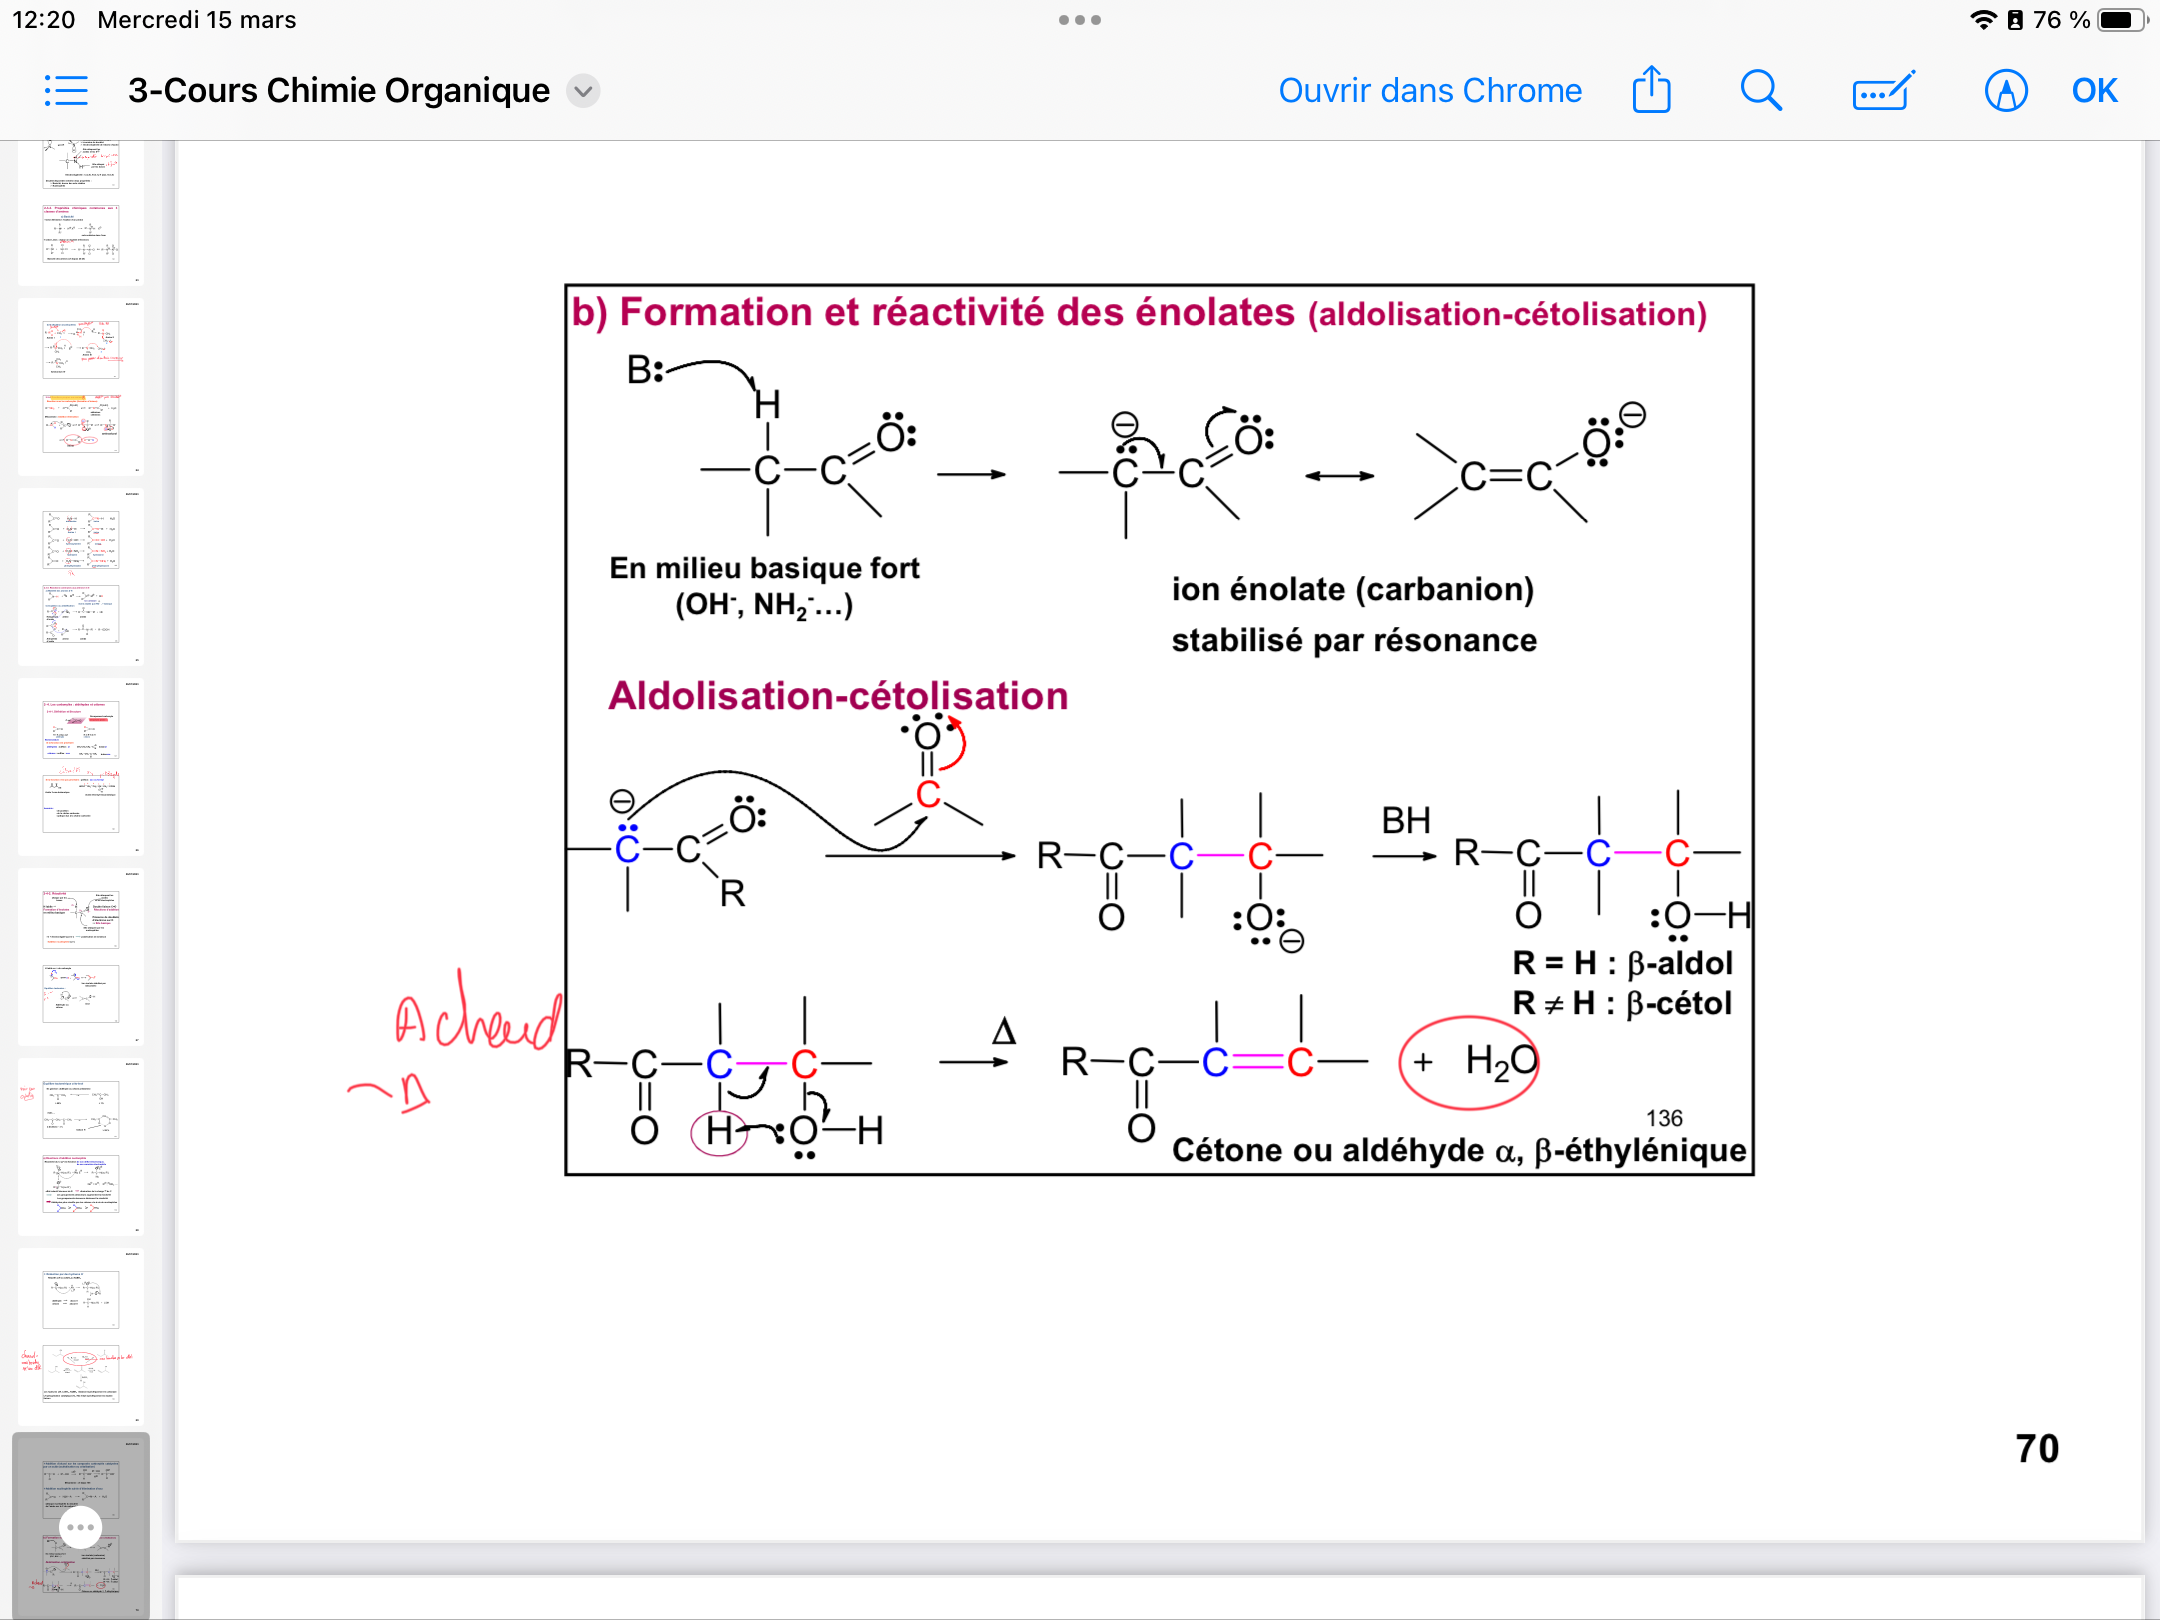2160x1620 pixels.
Task: Open the 3-Cours Chimie Organique title menu
Action: pyautogui.click(x=339, y=91)
